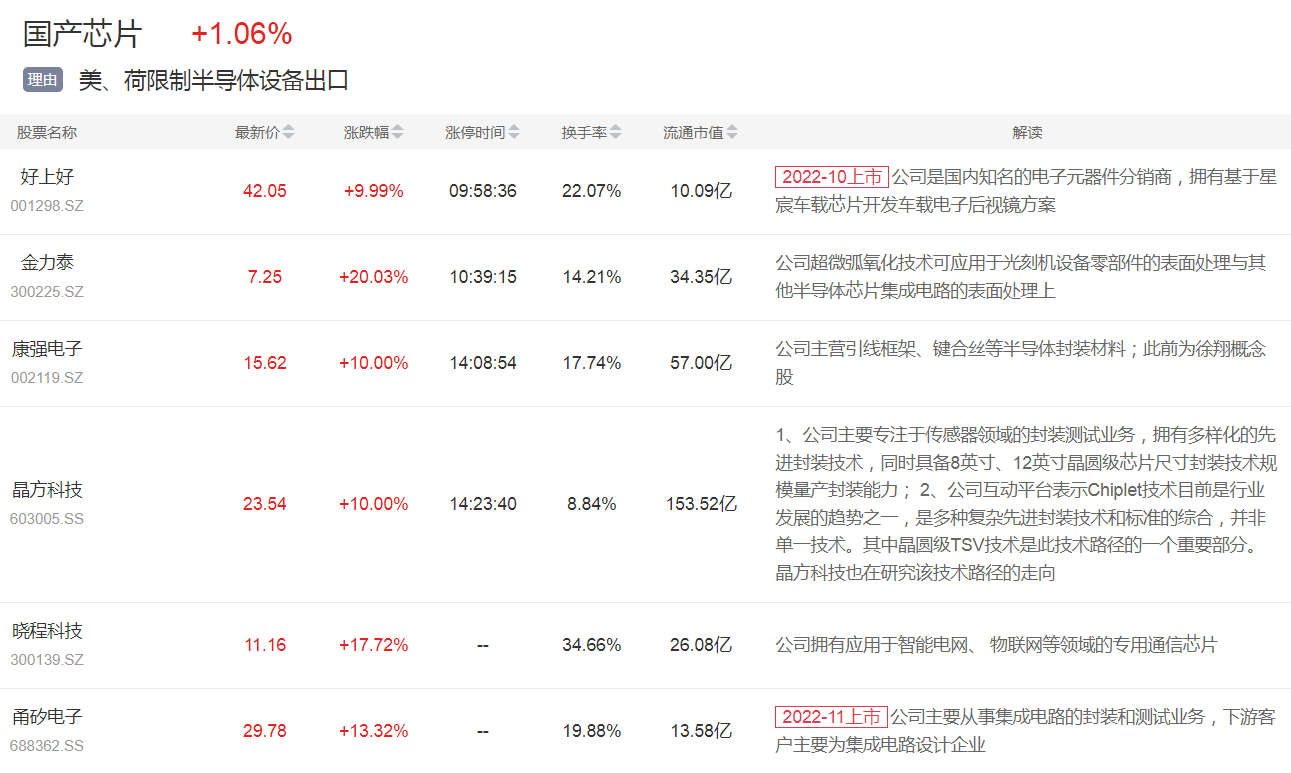This screenshot has width=1291, height=773.
Task: Click turnover rate 8.84%
Action: (x=592, y=504)
